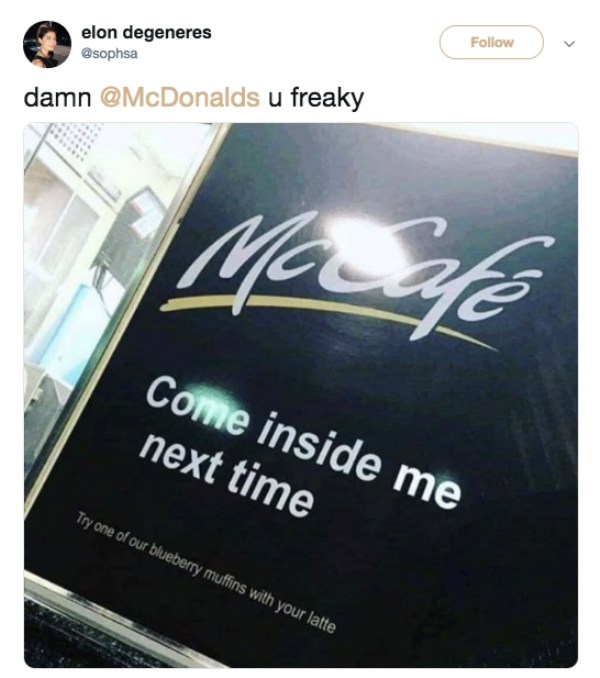
Task: Click the gold swoosh under McCafé
Action: 329,316
